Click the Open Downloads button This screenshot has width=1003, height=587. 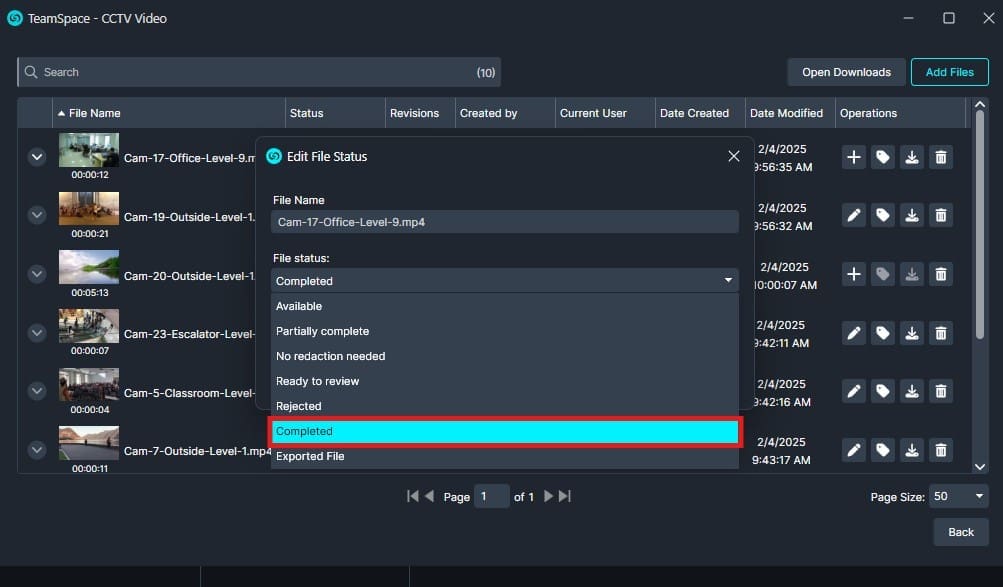(x=846, y=72)
